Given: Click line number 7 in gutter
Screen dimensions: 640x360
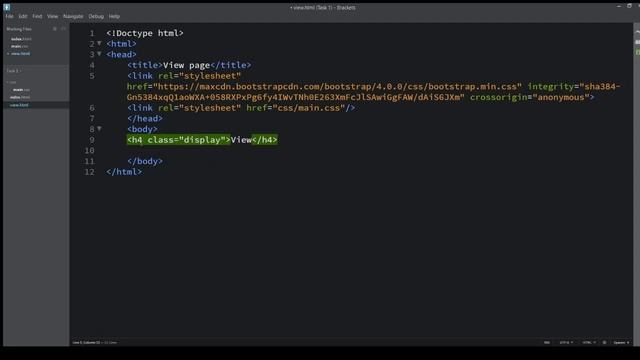Looking at the screenshot, I should 92,118.
